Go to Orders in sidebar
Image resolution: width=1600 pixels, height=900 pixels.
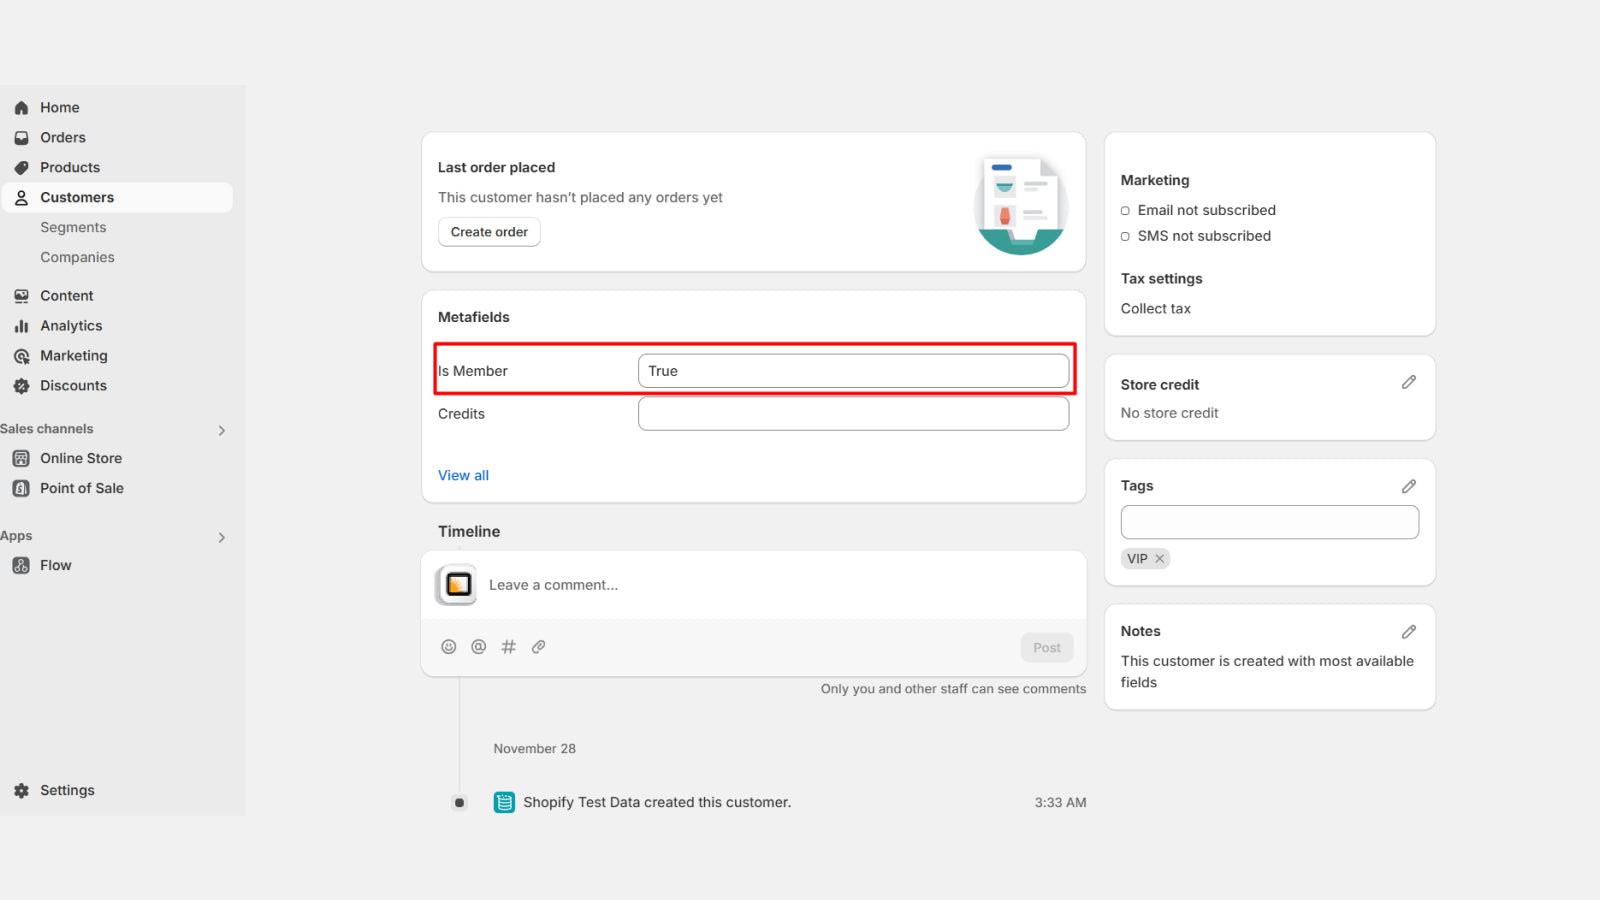63,138
